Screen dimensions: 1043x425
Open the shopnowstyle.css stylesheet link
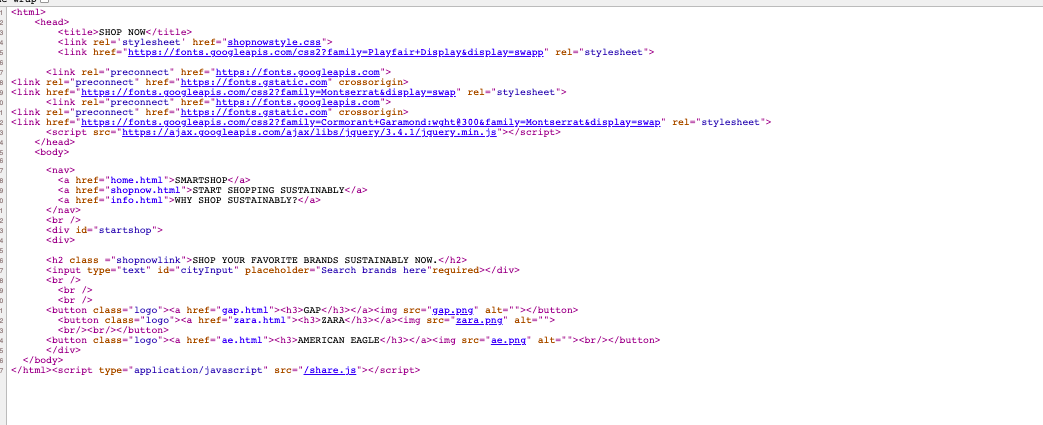pyautogui.click(x=275, y=42)
